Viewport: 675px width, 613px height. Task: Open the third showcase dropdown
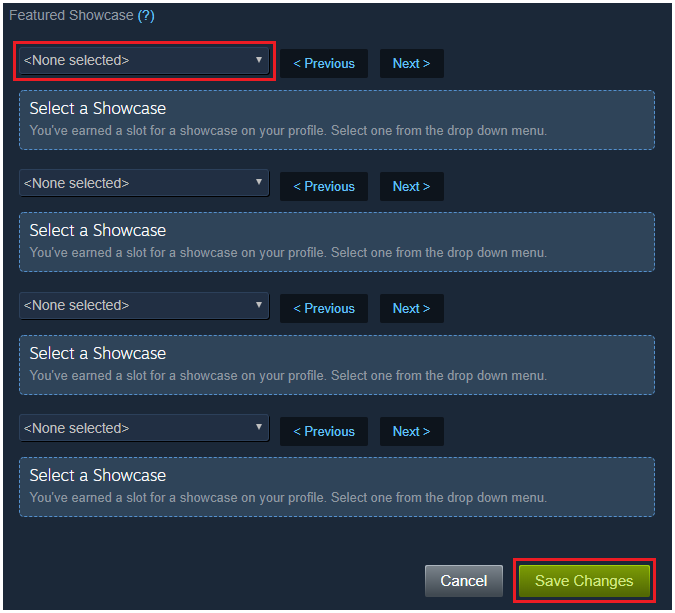tap(144, 306)
